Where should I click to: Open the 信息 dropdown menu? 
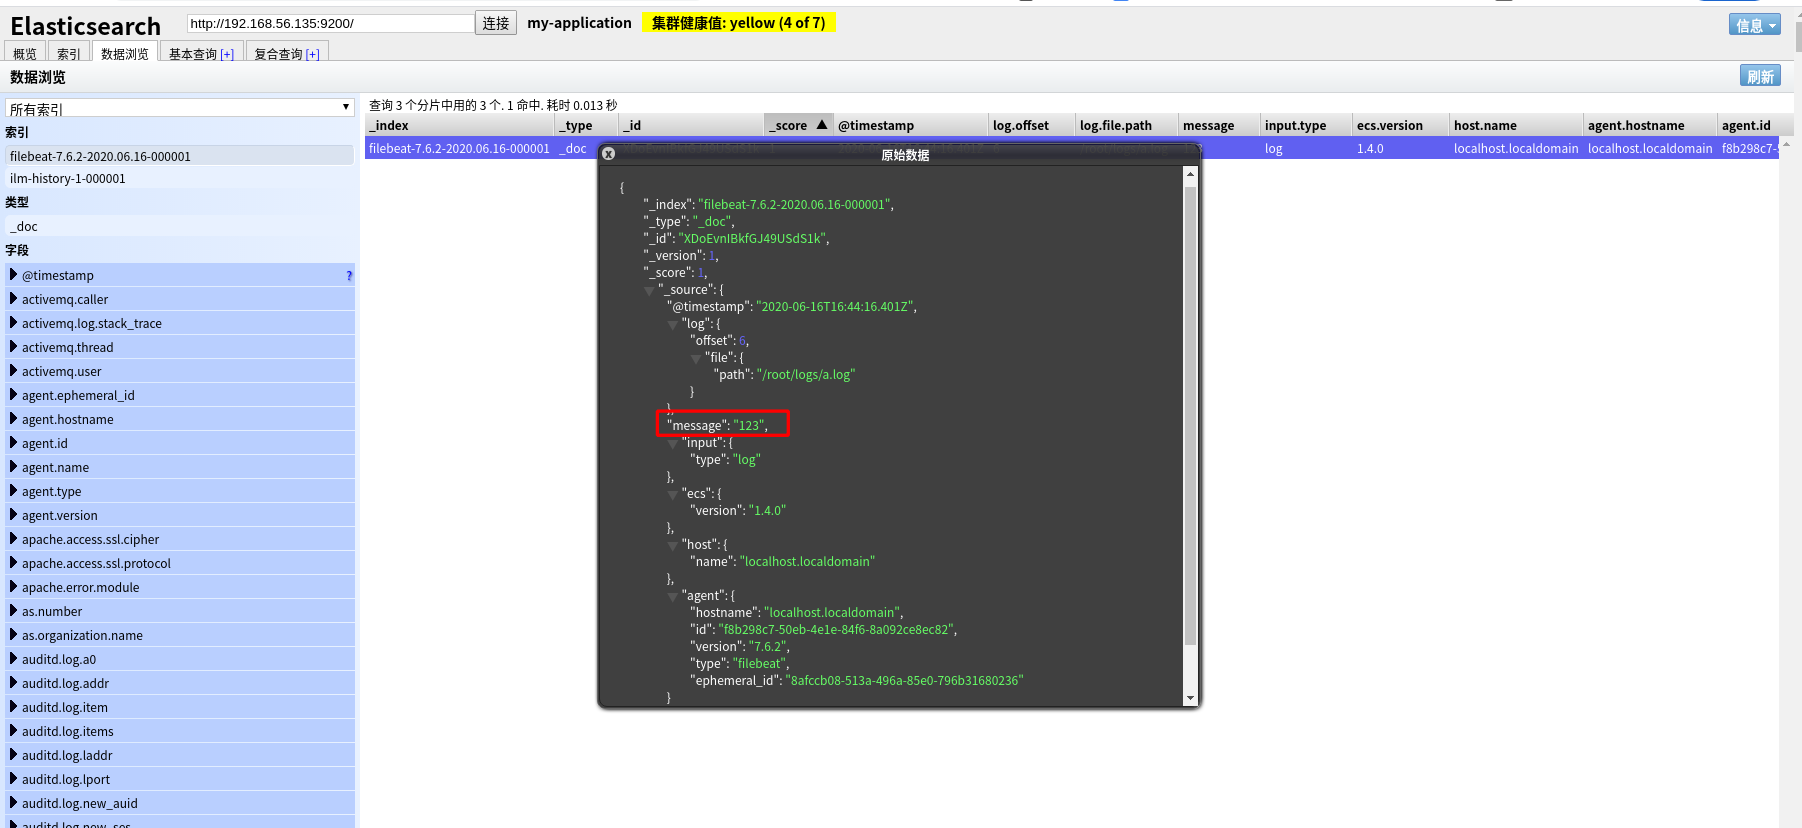pos(1755,25)
